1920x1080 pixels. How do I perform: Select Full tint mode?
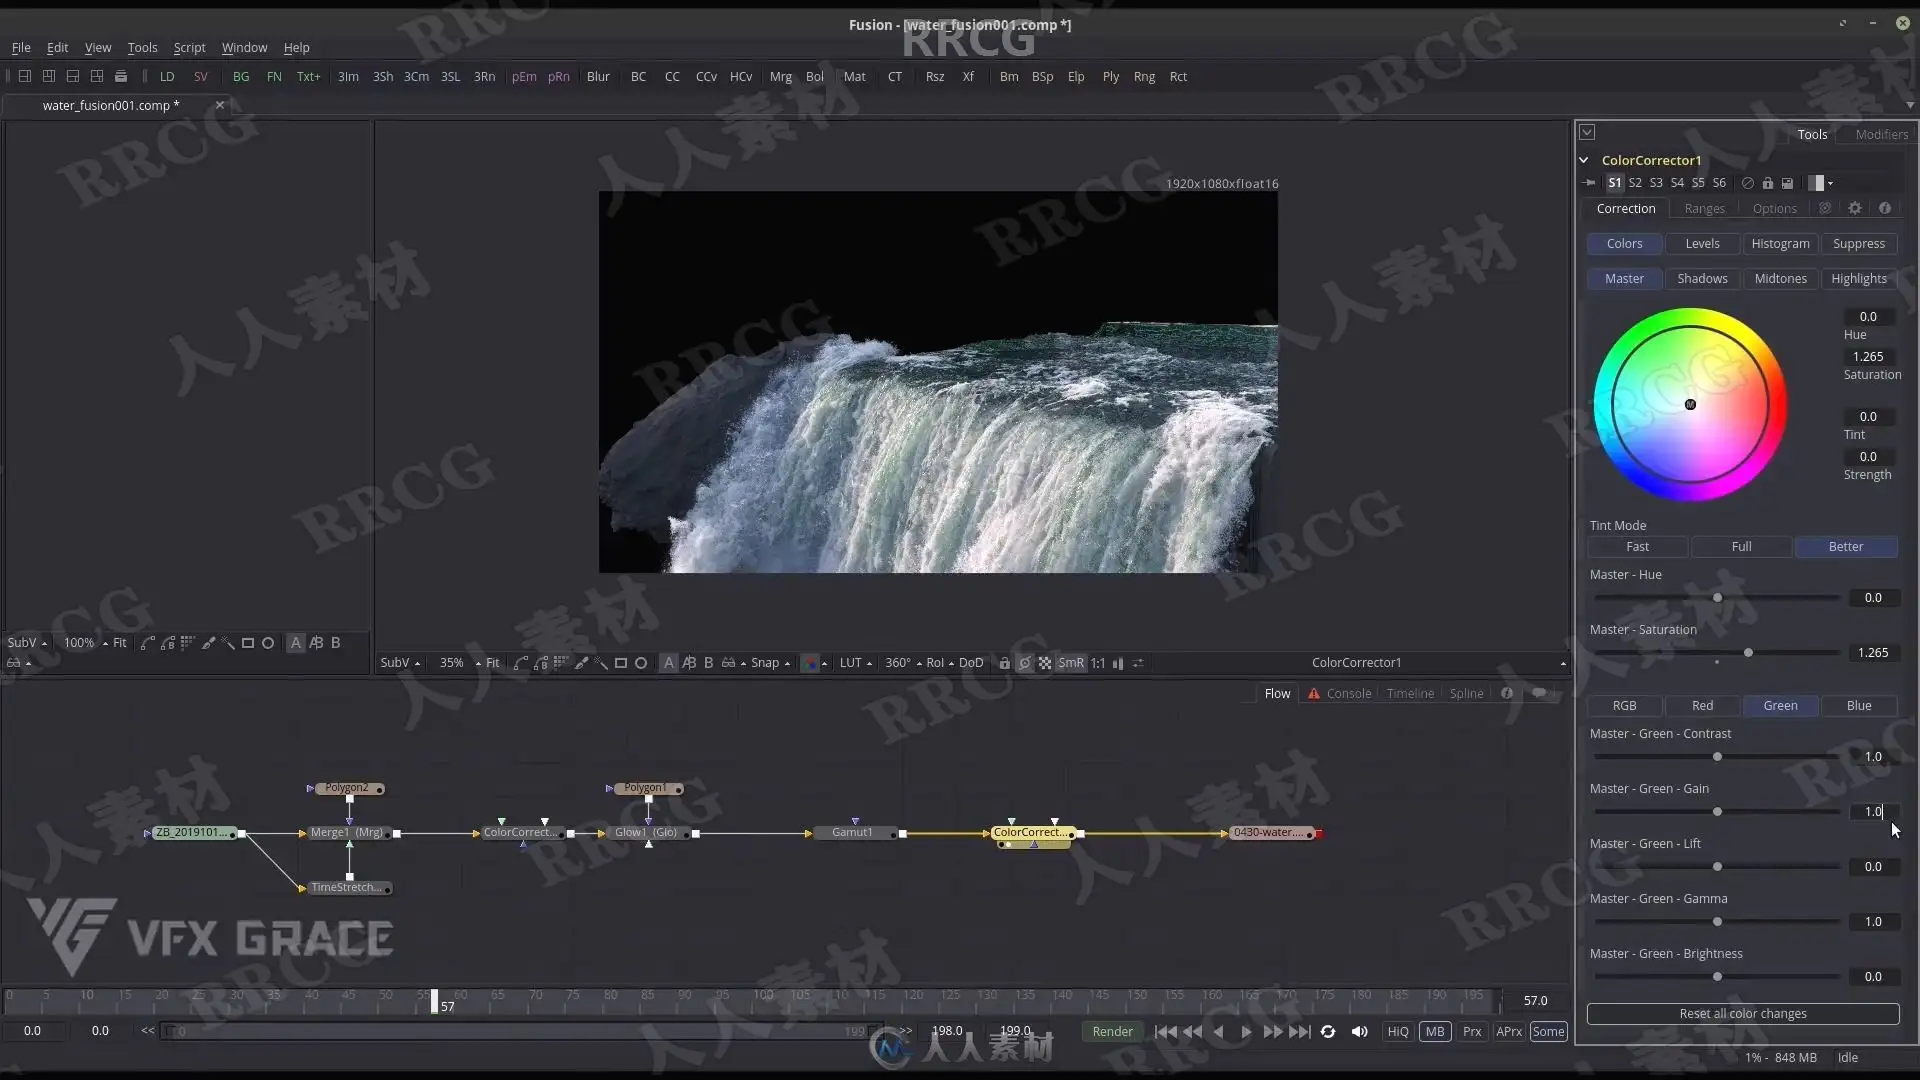click(x=1741, y=547)
